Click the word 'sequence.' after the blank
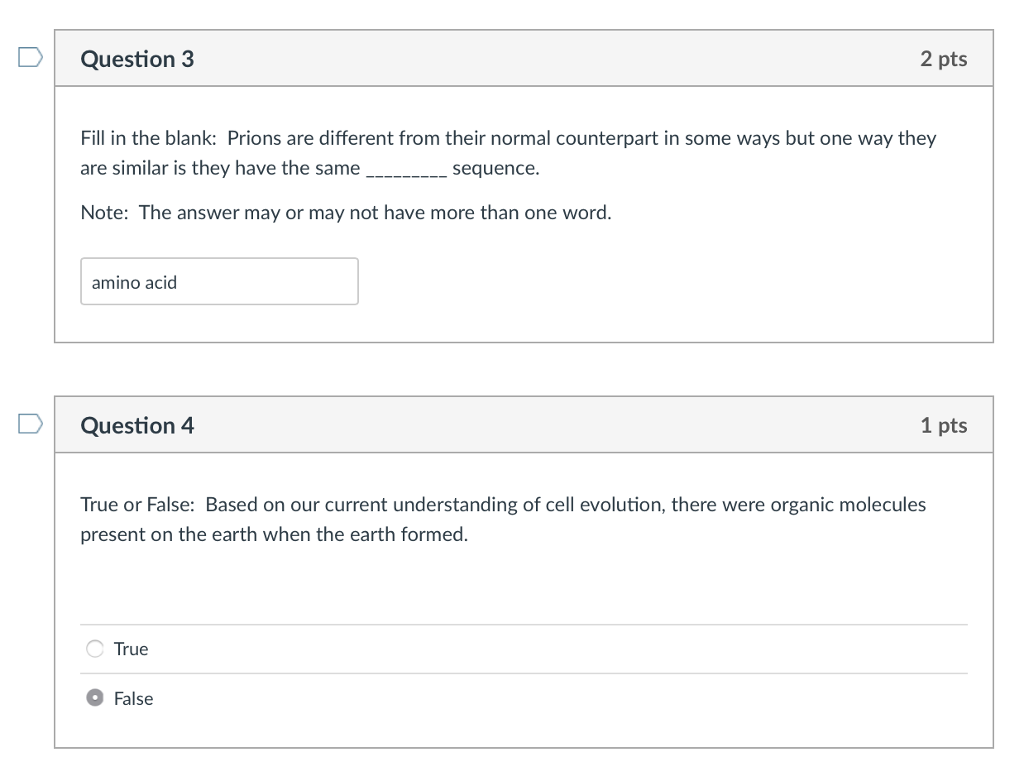 (496, 168)
